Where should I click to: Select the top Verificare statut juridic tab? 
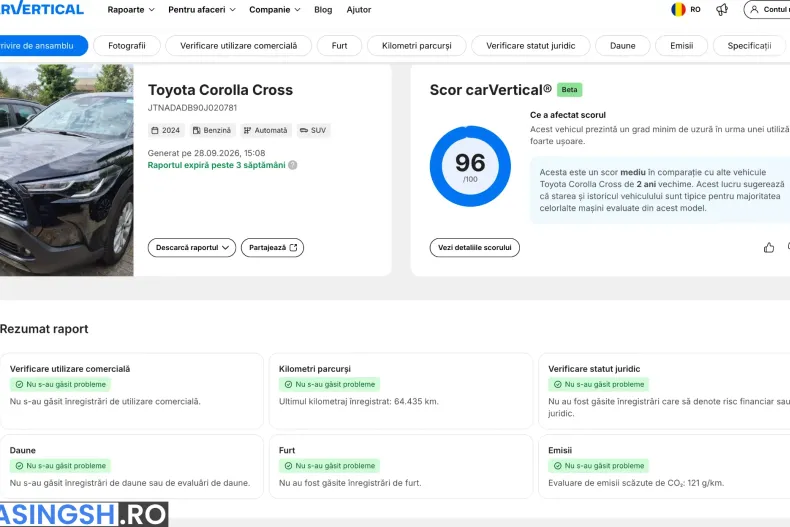(x=531, y=46)
